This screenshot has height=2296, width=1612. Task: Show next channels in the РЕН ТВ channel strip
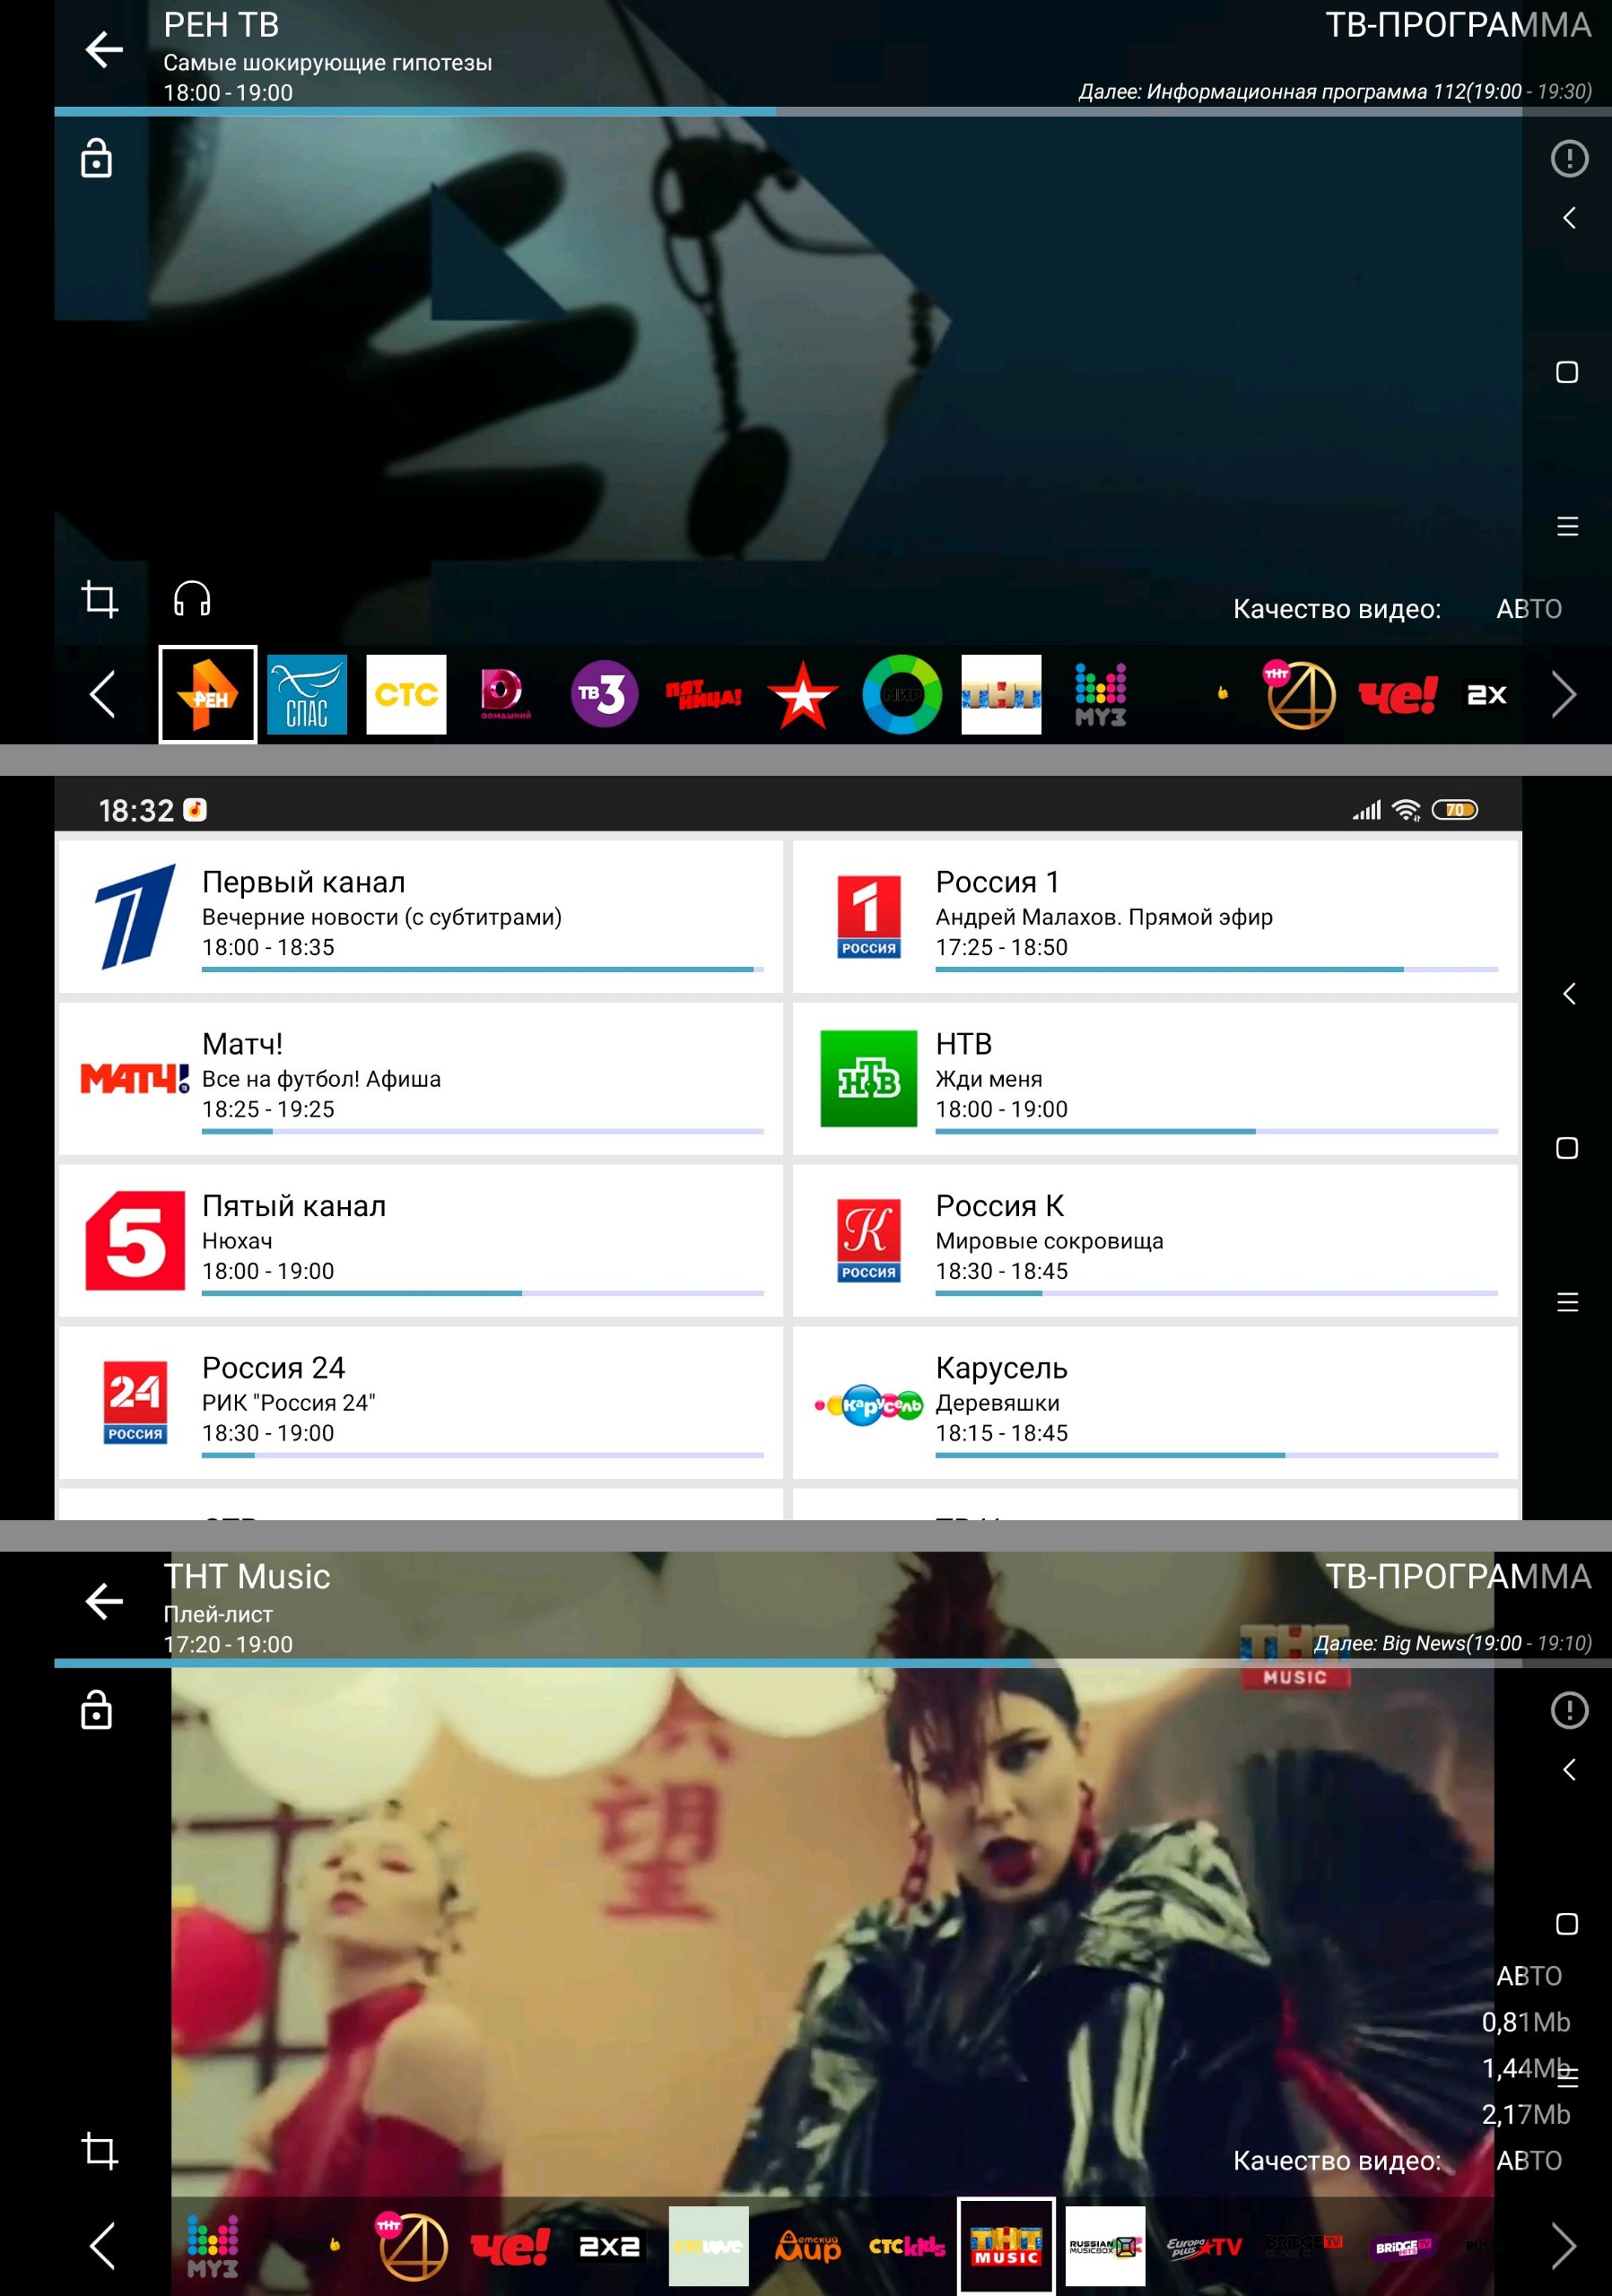coord(1563,694)
